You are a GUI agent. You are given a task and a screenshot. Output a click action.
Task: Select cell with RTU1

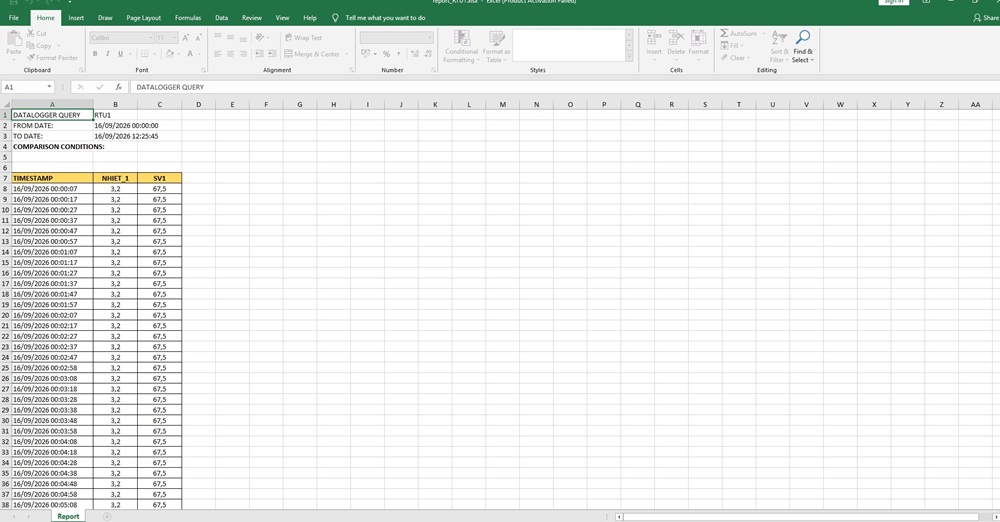[115, 115]
